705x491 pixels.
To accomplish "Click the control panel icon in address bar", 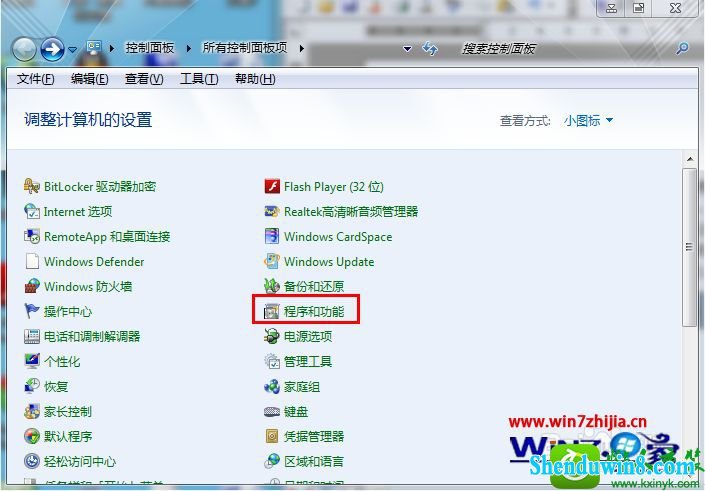I will [x=94, y=47].
